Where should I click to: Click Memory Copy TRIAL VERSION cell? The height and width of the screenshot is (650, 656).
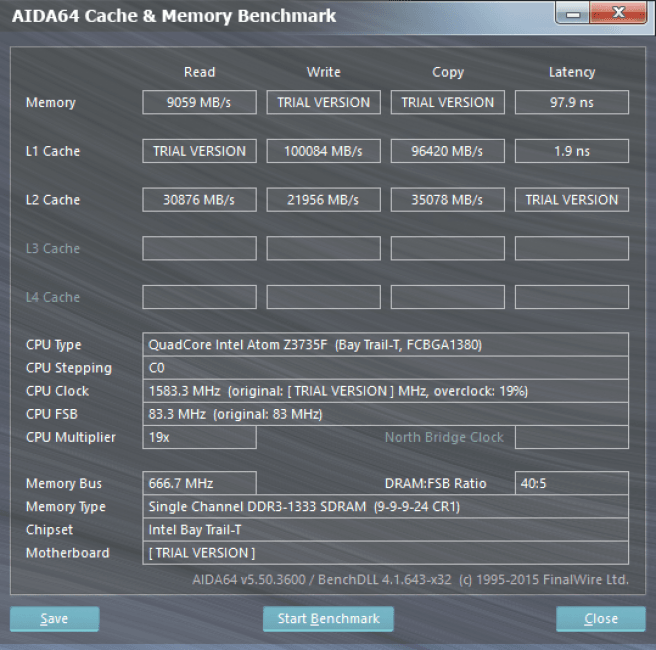(x=448, y=102)
